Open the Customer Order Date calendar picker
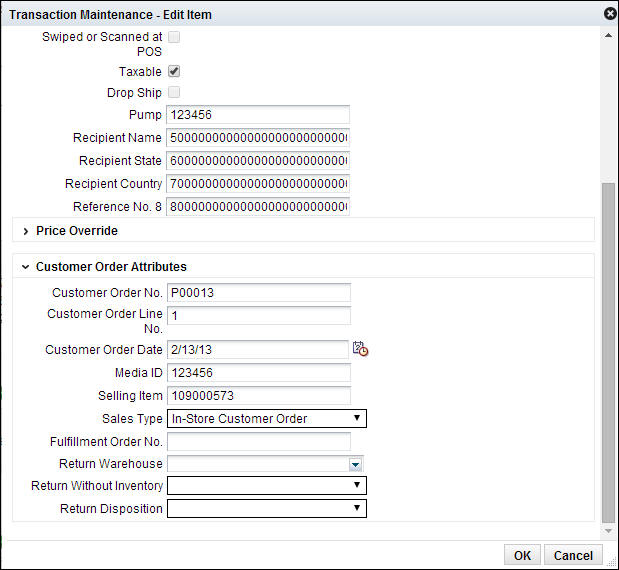 [x=360, y=349]
